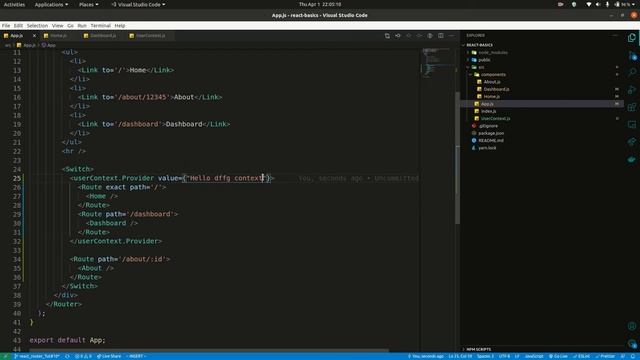Open package.json in the explorer
The image size is (640, 360).
(491, 133)
